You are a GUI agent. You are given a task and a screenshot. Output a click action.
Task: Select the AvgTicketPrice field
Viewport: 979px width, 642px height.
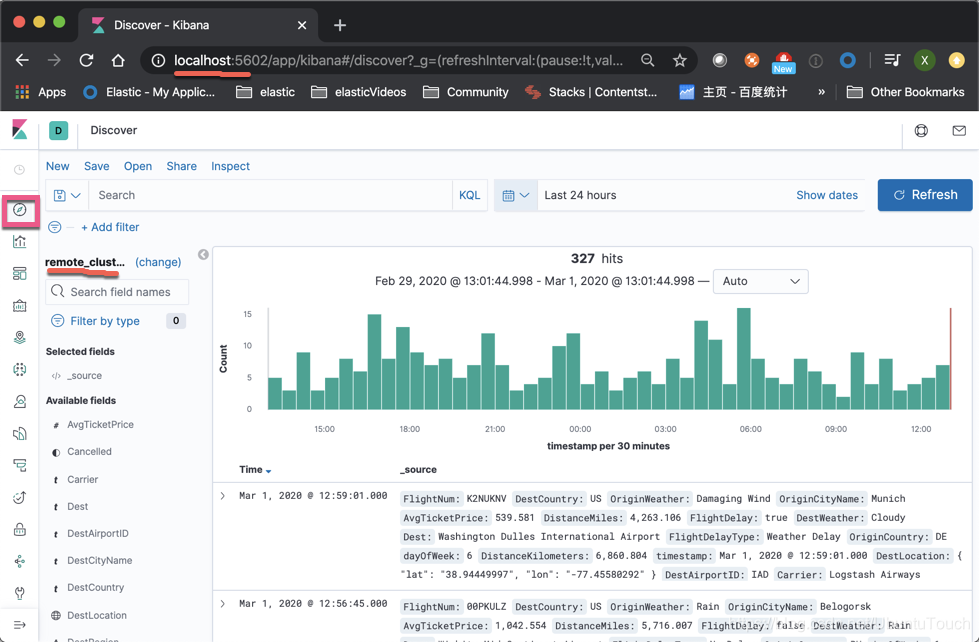(x=100, y=425)
